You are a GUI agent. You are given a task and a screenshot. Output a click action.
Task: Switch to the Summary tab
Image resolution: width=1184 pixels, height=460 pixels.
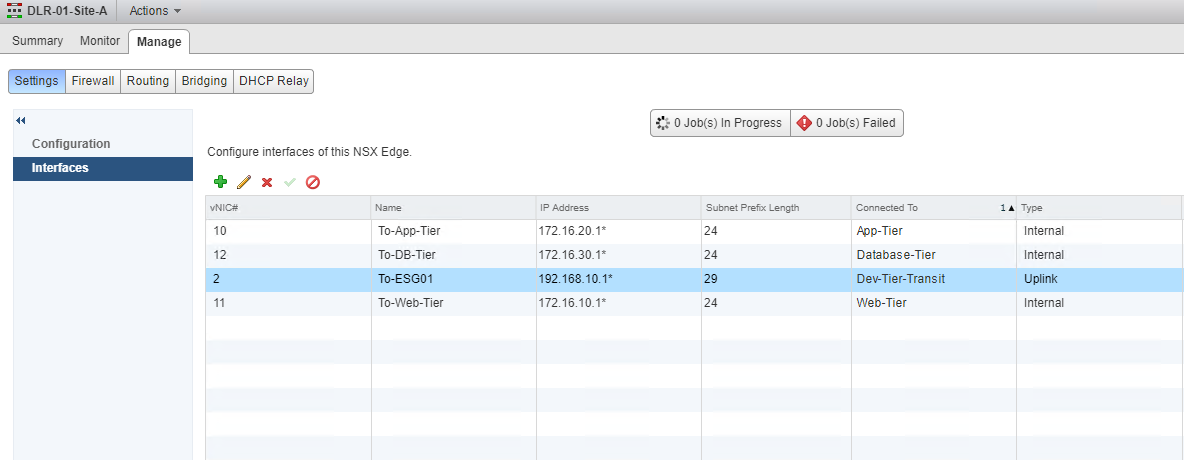(37, 41)
